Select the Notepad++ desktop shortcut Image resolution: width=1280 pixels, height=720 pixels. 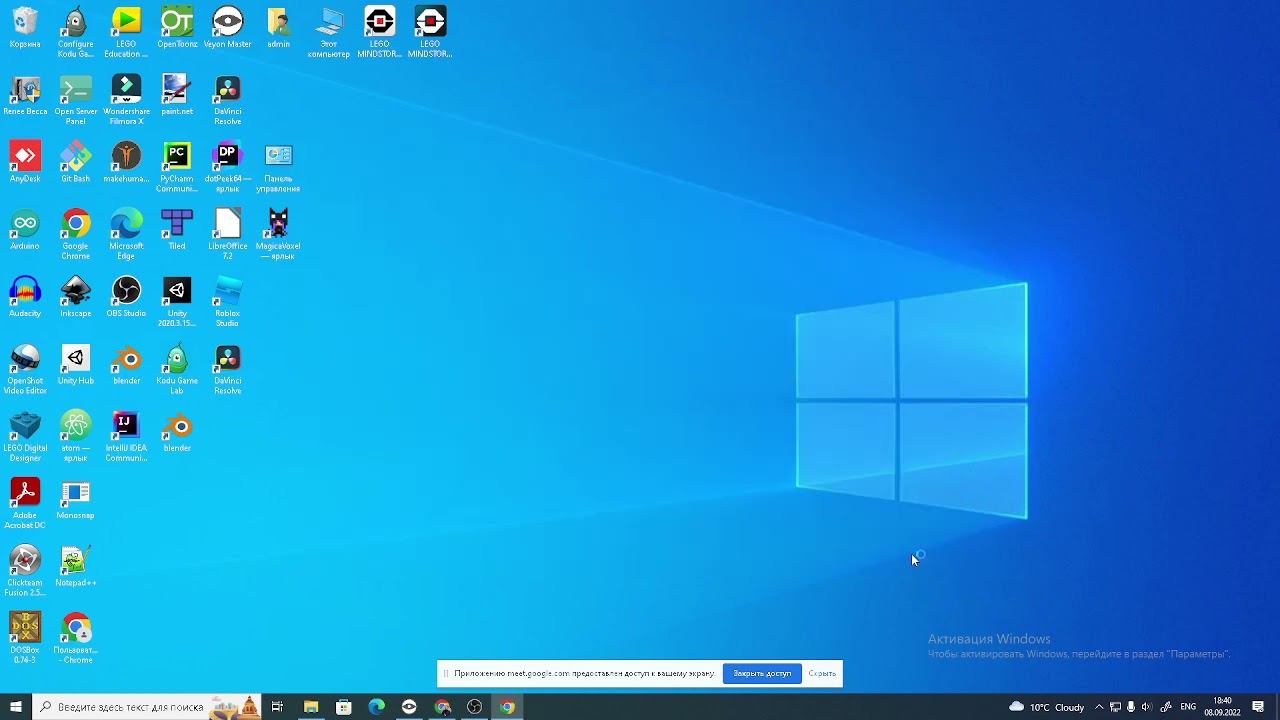[76, 564]
